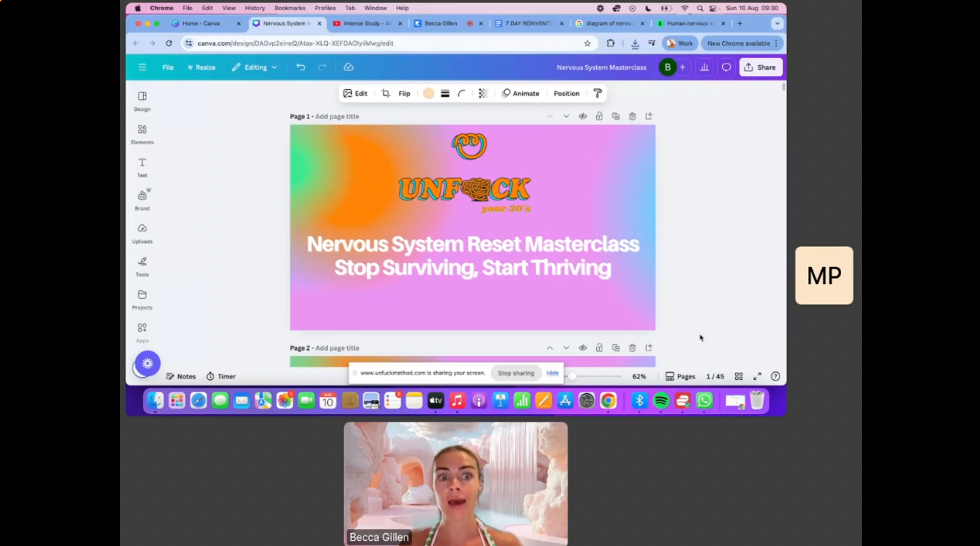Click Stop sharing in the banner
Viewport: 980px width, 546px height.
point(516,374)
